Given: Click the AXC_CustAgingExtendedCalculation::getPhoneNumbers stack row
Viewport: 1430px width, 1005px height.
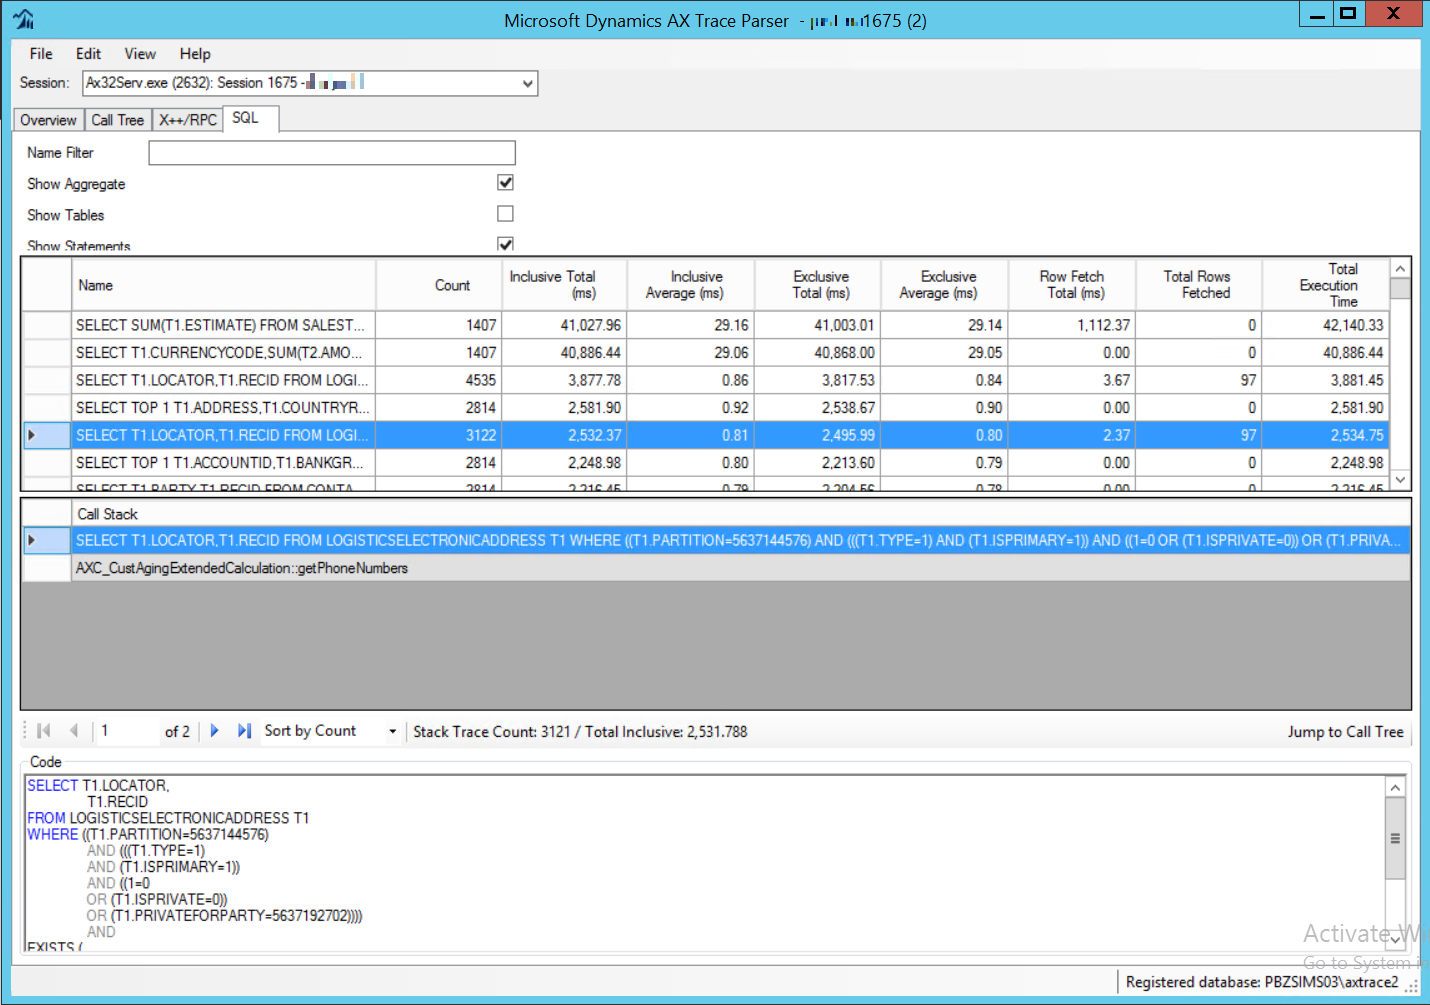Looking at the screenshot, I should (741, 568).
